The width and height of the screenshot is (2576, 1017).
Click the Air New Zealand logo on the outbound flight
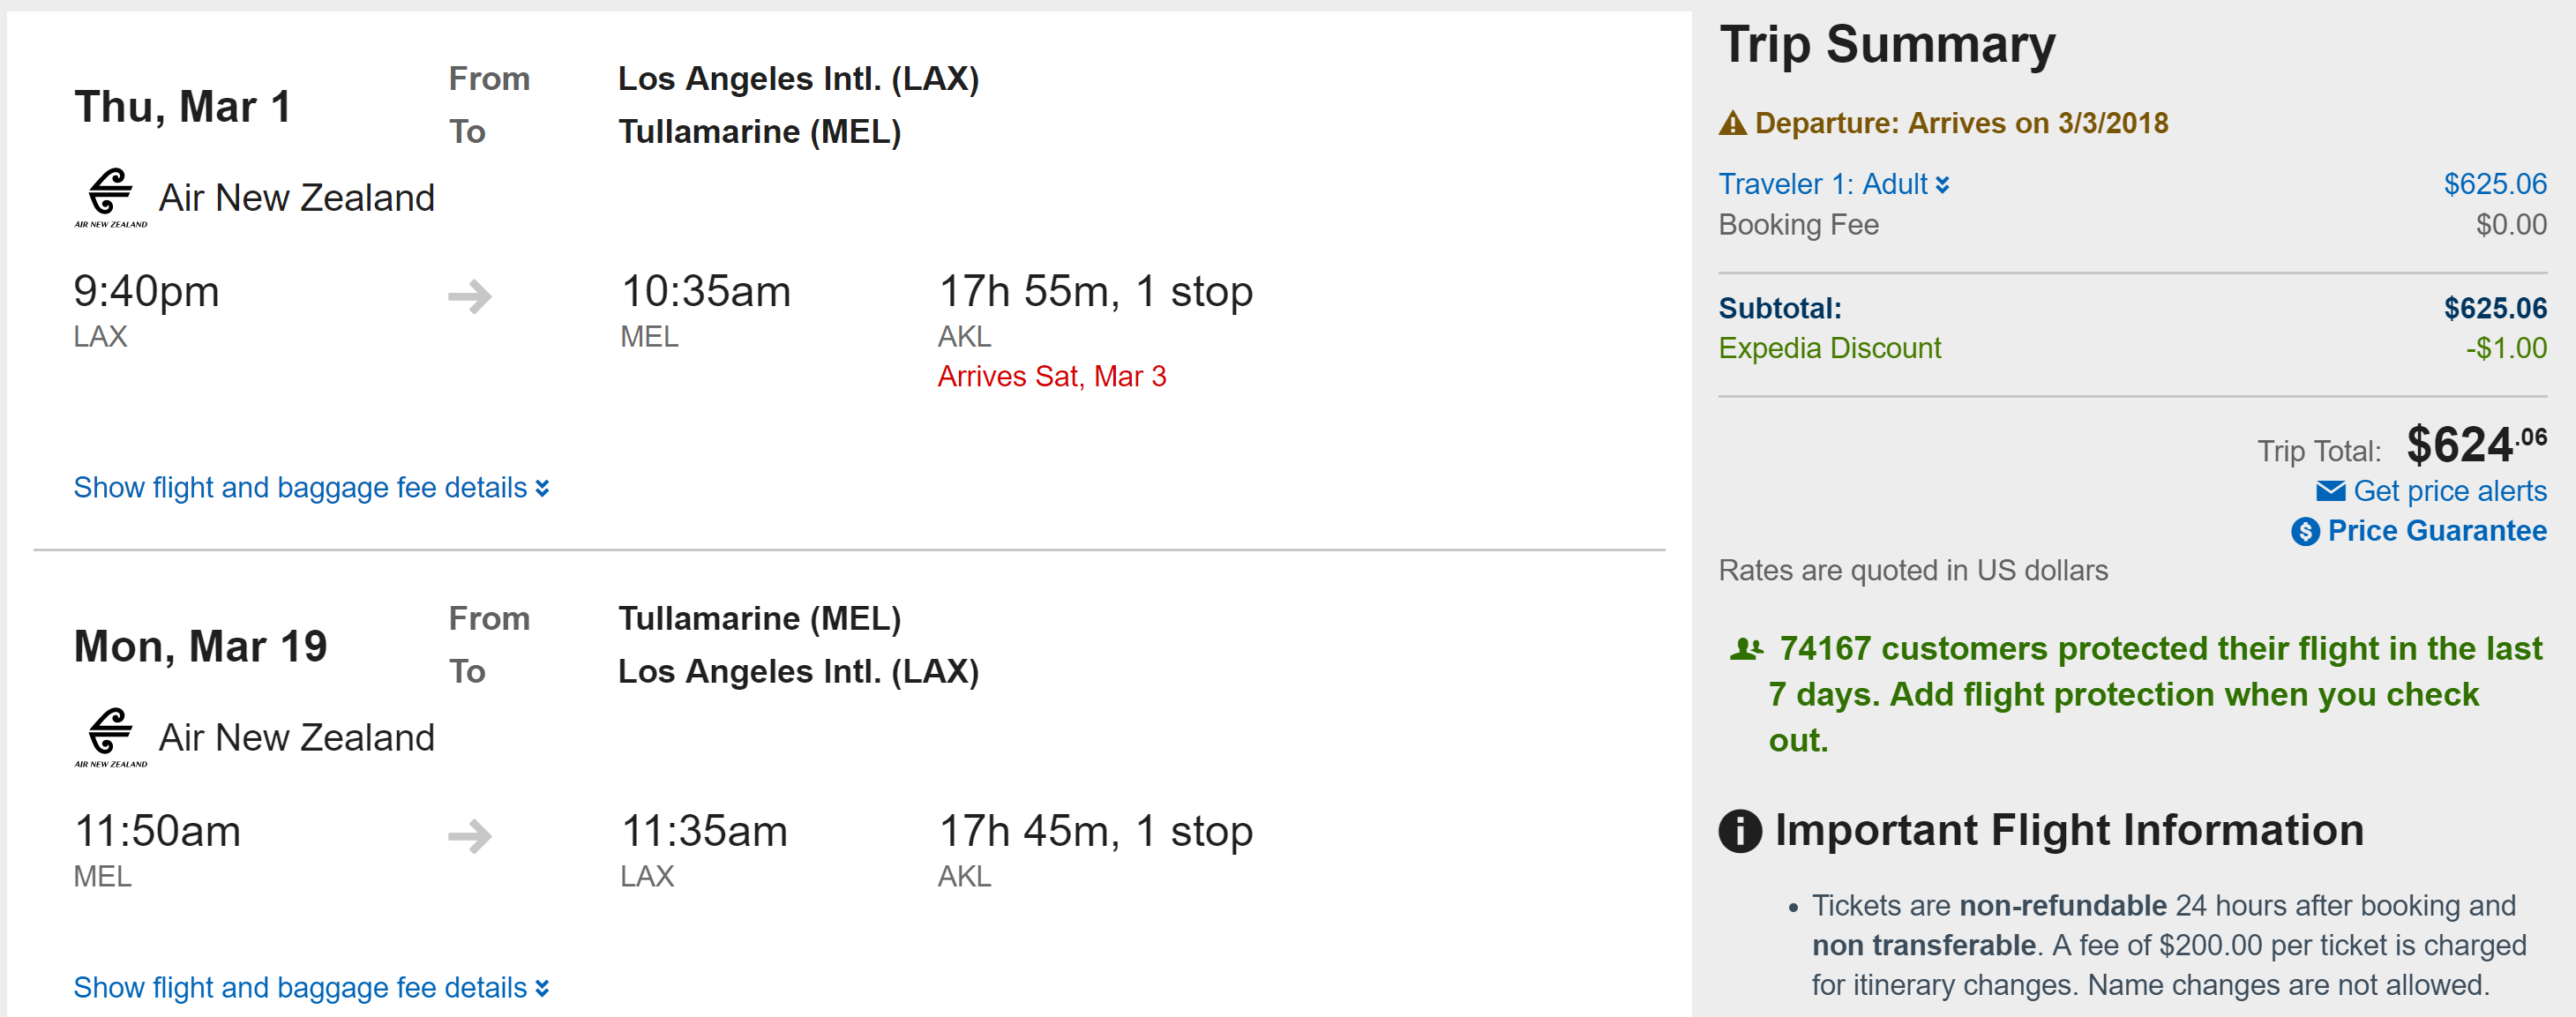click(x=110, y=197)
